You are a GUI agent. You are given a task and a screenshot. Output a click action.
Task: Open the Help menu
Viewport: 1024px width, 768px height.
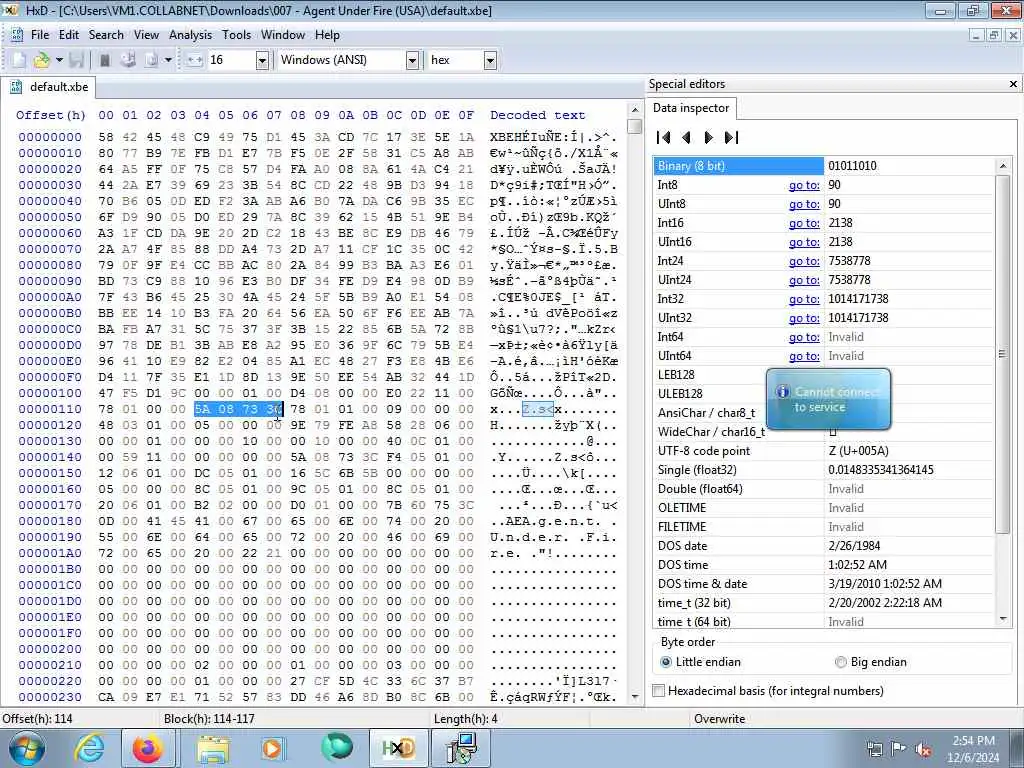(327, 35)
